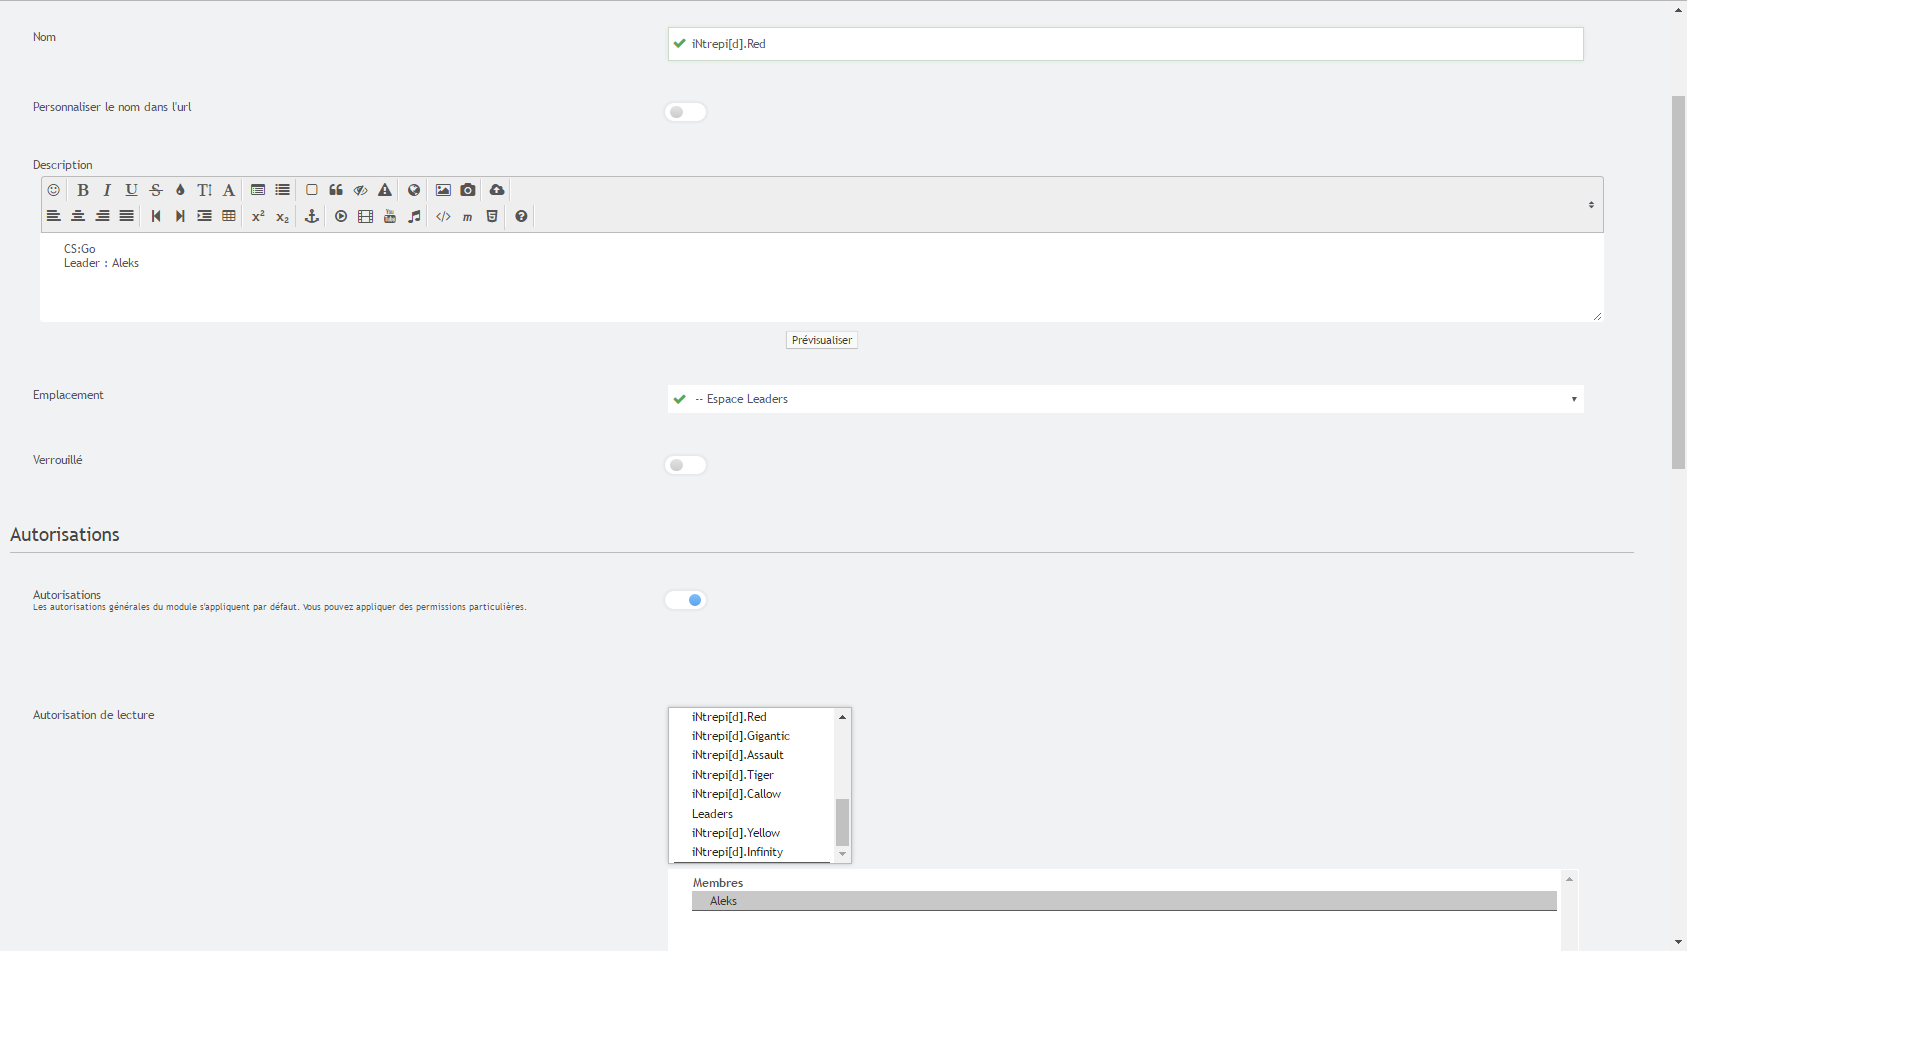Click the page's vertical scrollbar thumb
The height and width of the screenshot is (1040, 1920).
pos(1678,282)
